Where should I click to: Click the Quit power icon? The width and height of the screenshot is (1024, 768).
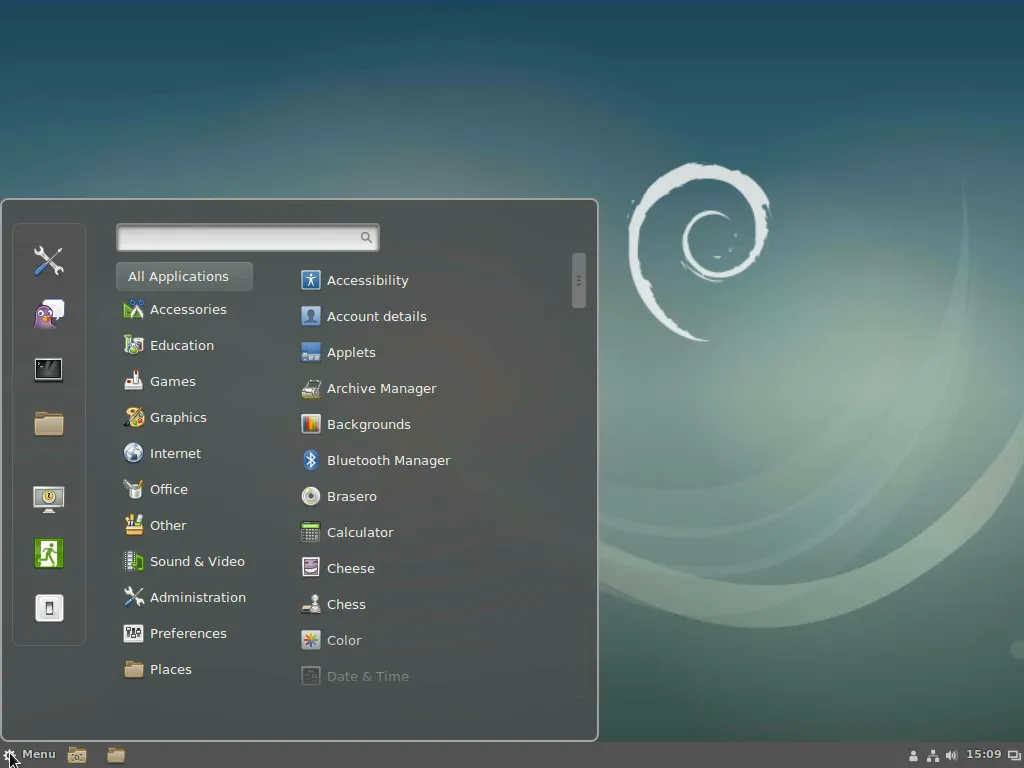(49, 608)
